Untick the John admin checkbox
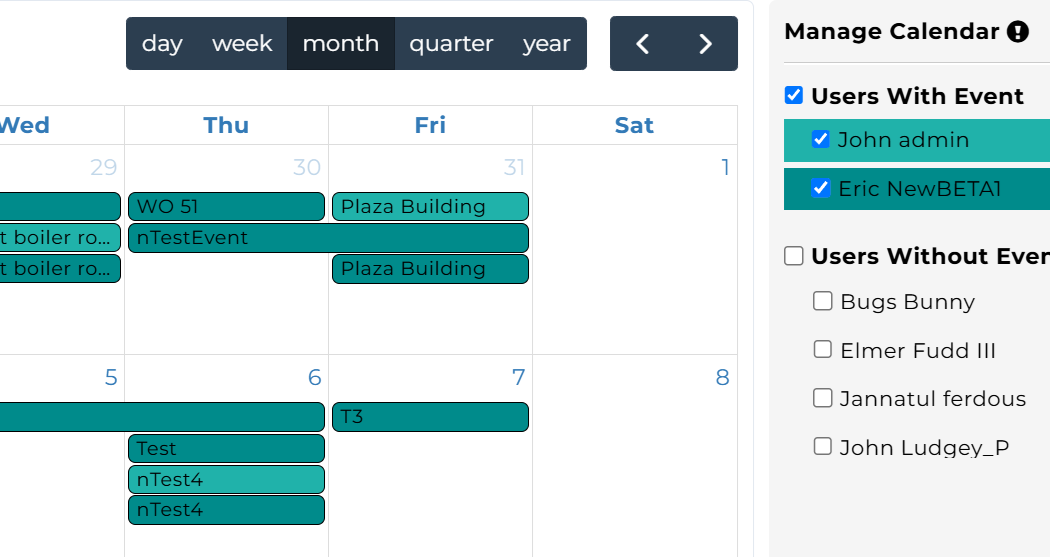 (820, 139)
